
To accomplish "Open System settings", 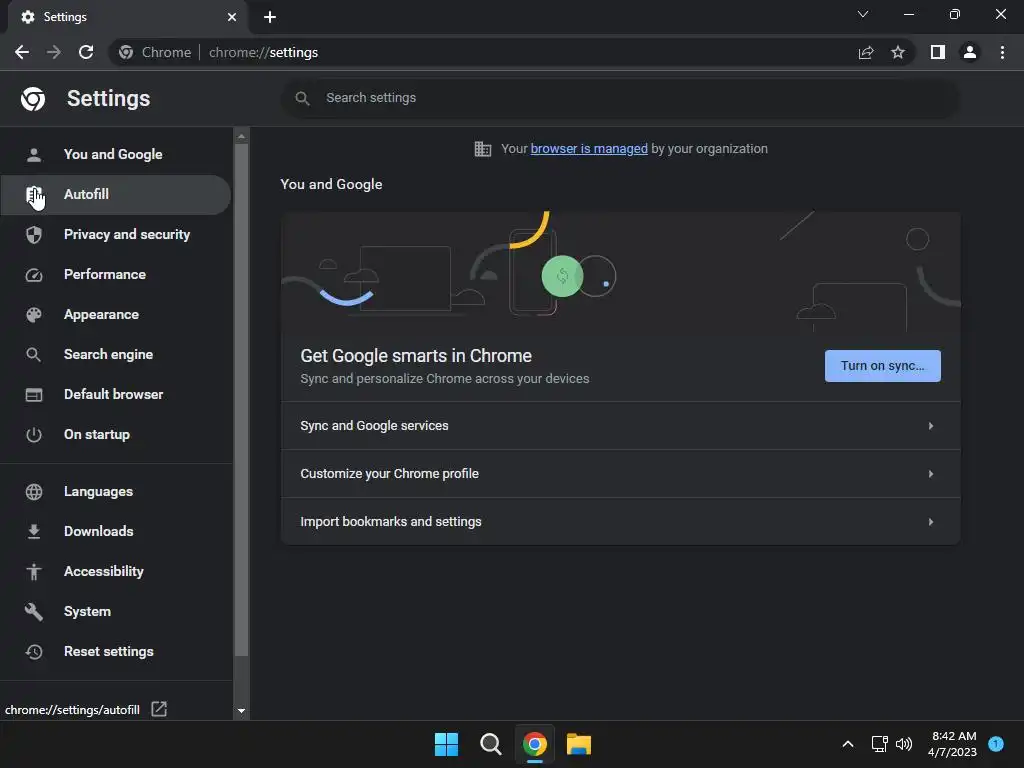I will [116, 612].
